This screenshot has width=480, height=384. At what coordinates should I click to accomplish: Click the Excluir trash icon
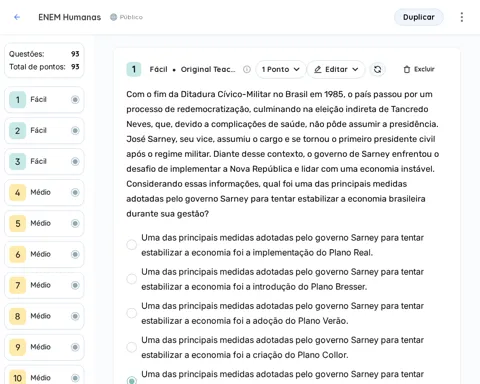coord(407,69)
